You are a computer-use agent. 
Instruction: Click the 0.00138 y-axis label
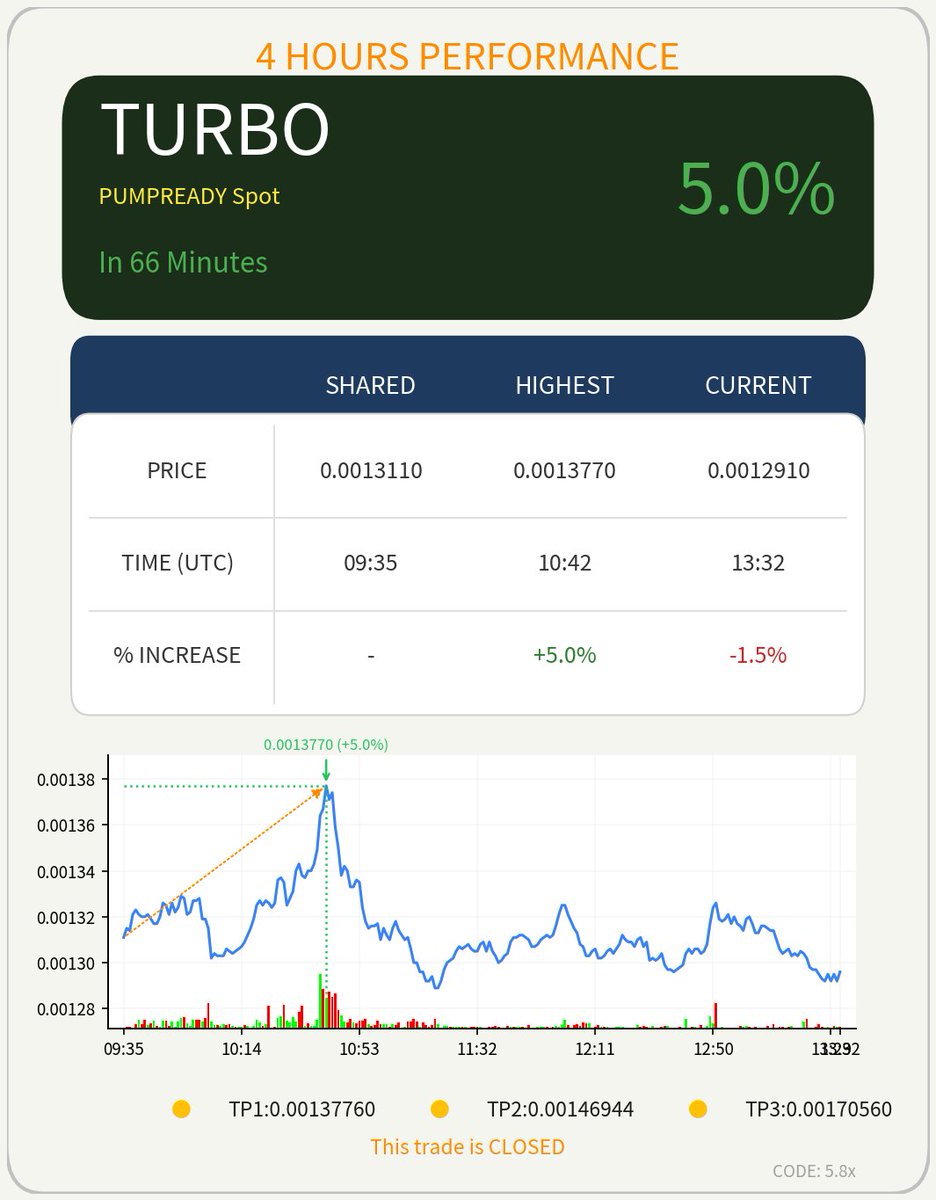tap(65, 779)
